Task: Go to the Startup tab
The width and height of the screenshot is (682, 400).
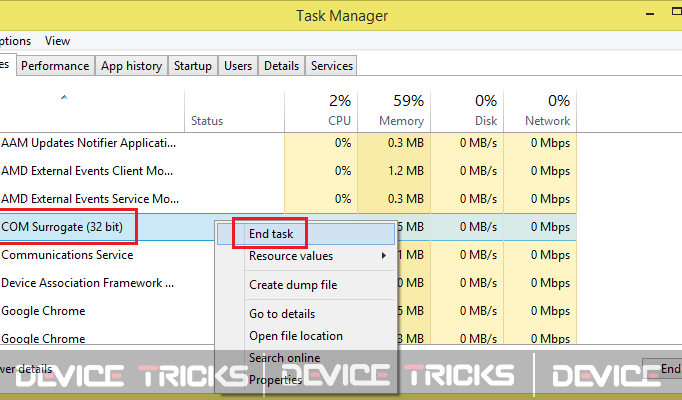Action: [x=193, y=66]
